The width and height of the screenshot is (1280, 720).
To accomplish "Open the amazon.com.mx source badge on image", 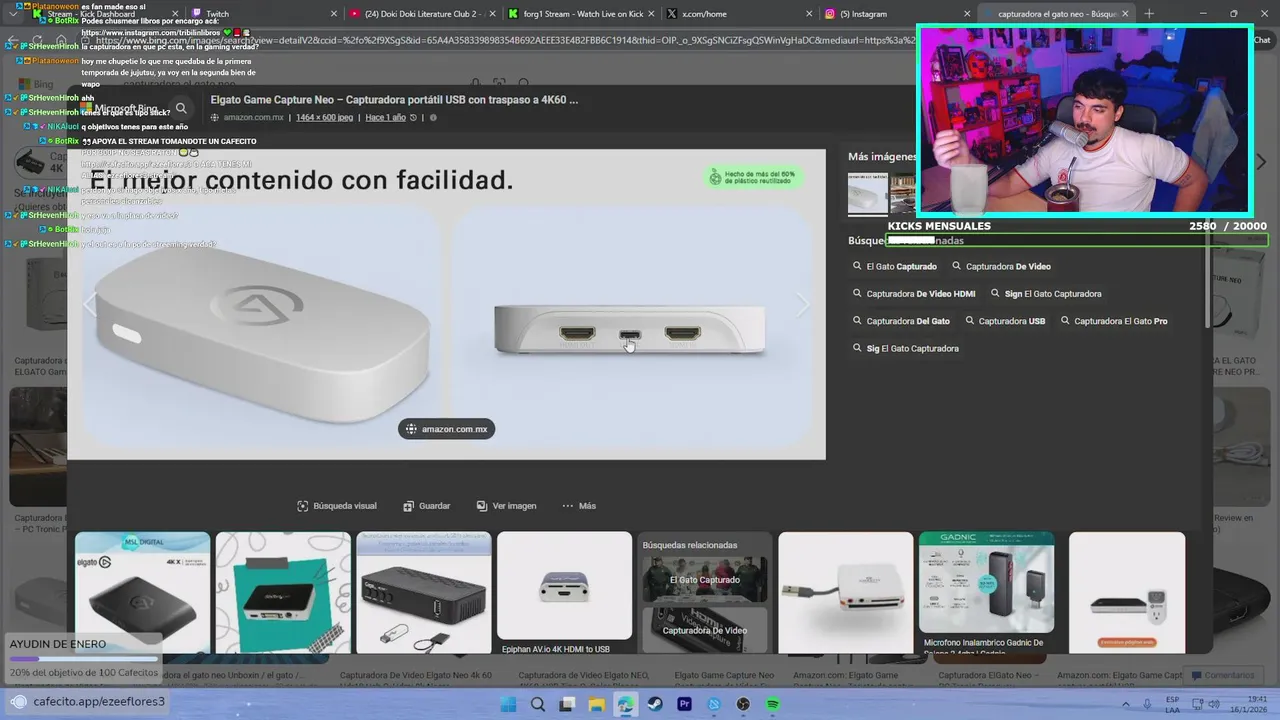I will pyautogui.click(x=447, y=429).
